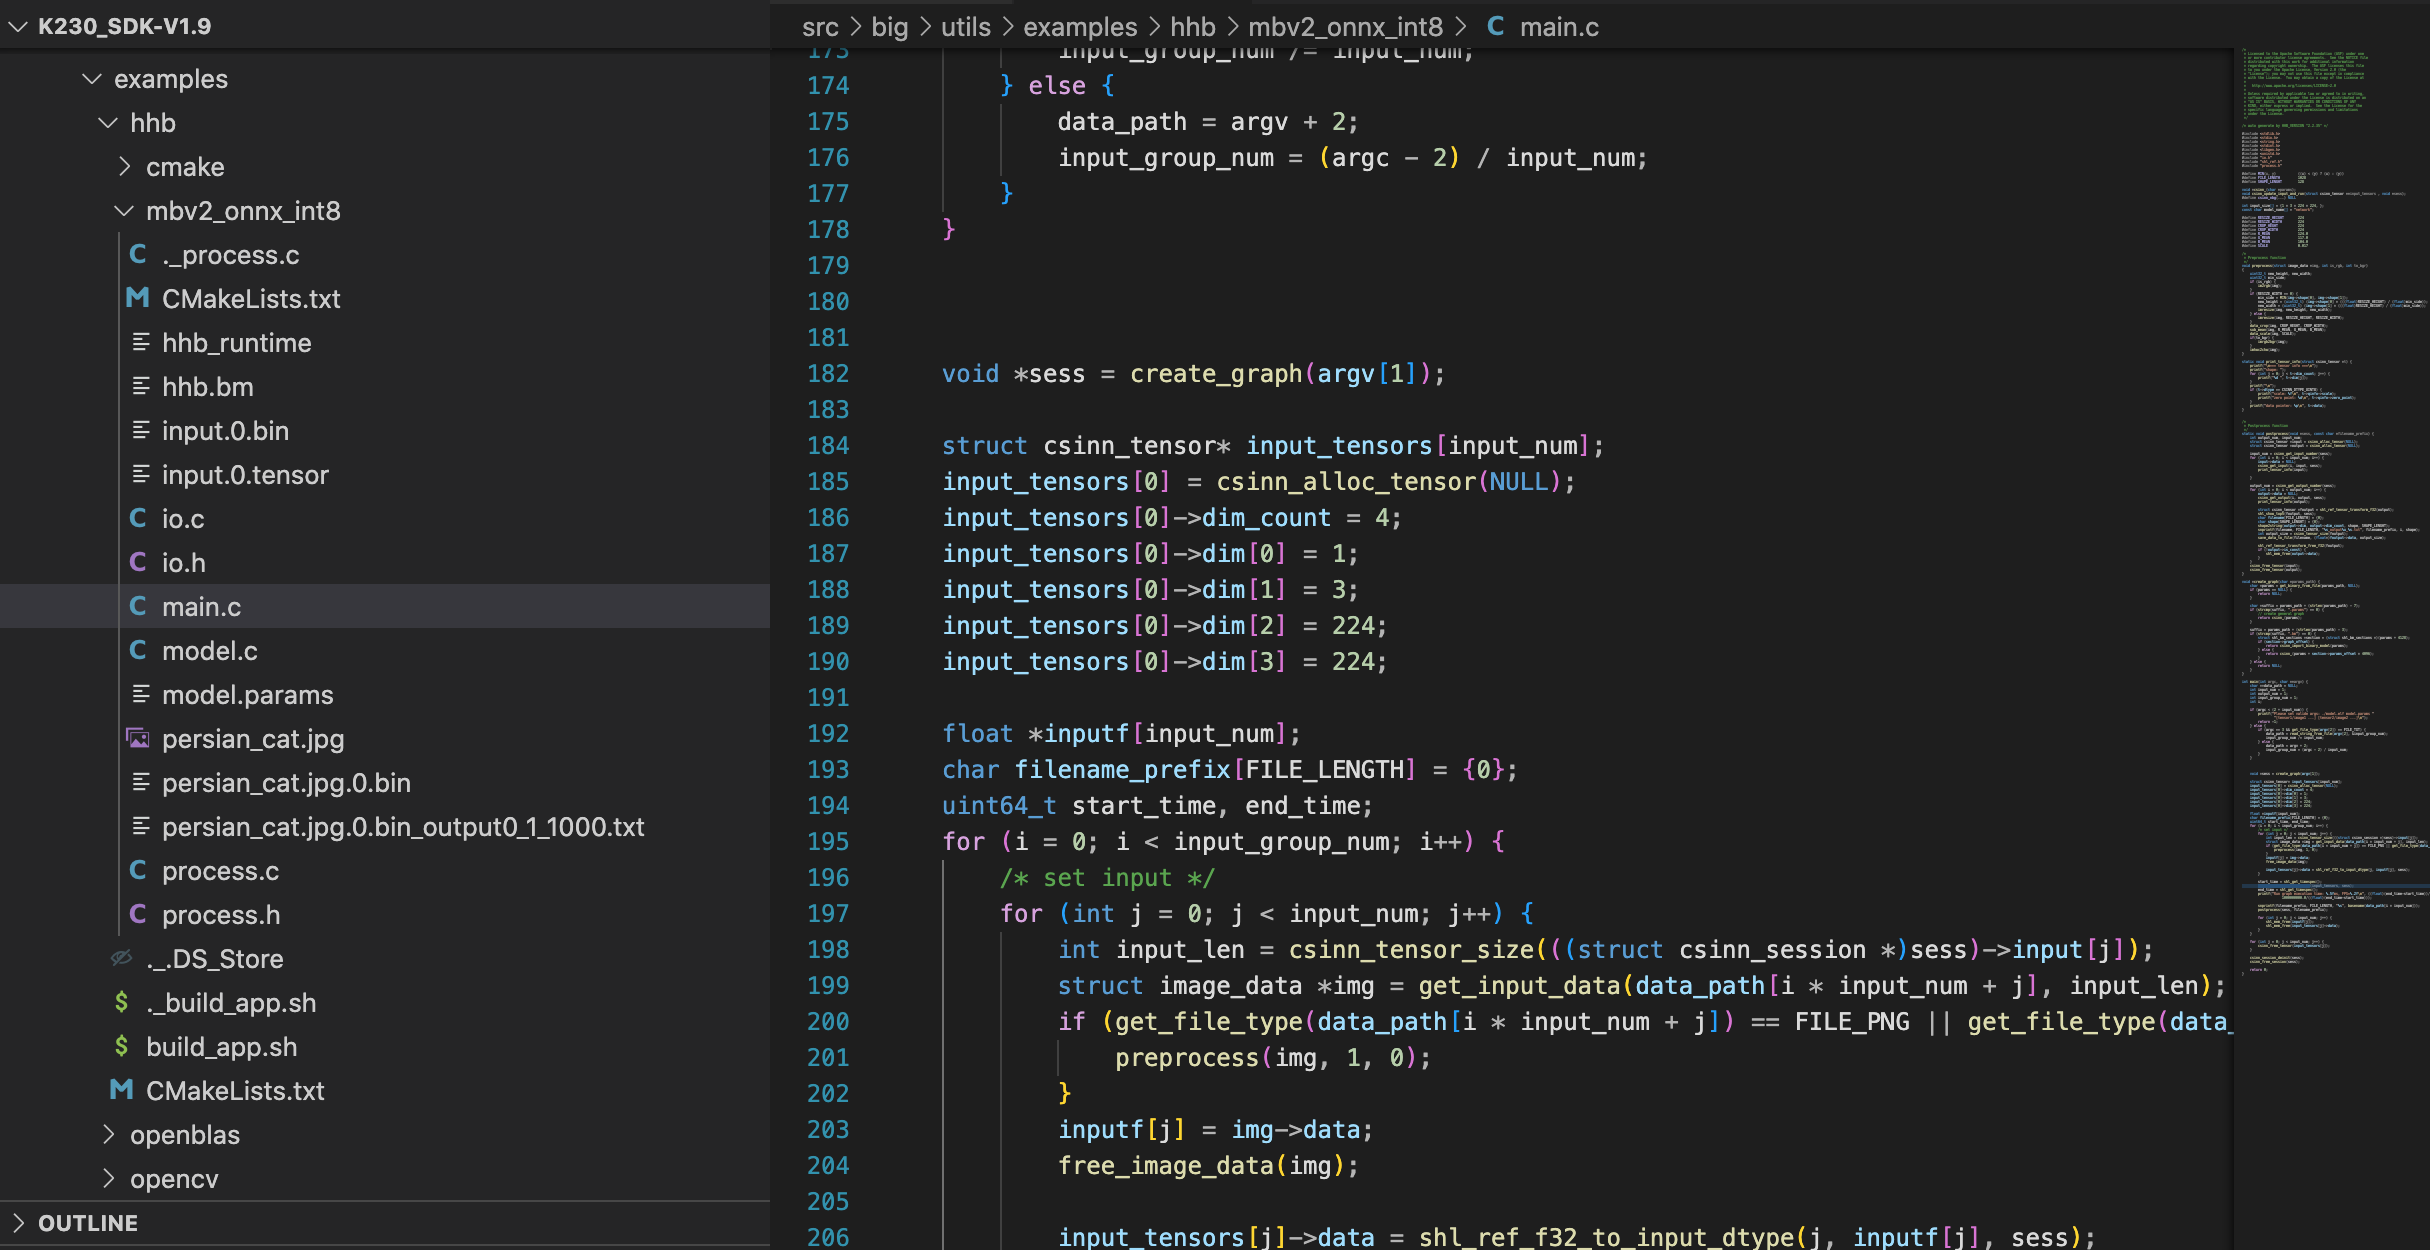Image resolution: width=2430 pixels, height=1250 pixels.
Task: Click the file icon next to input.0.bin
Action: 141,431
